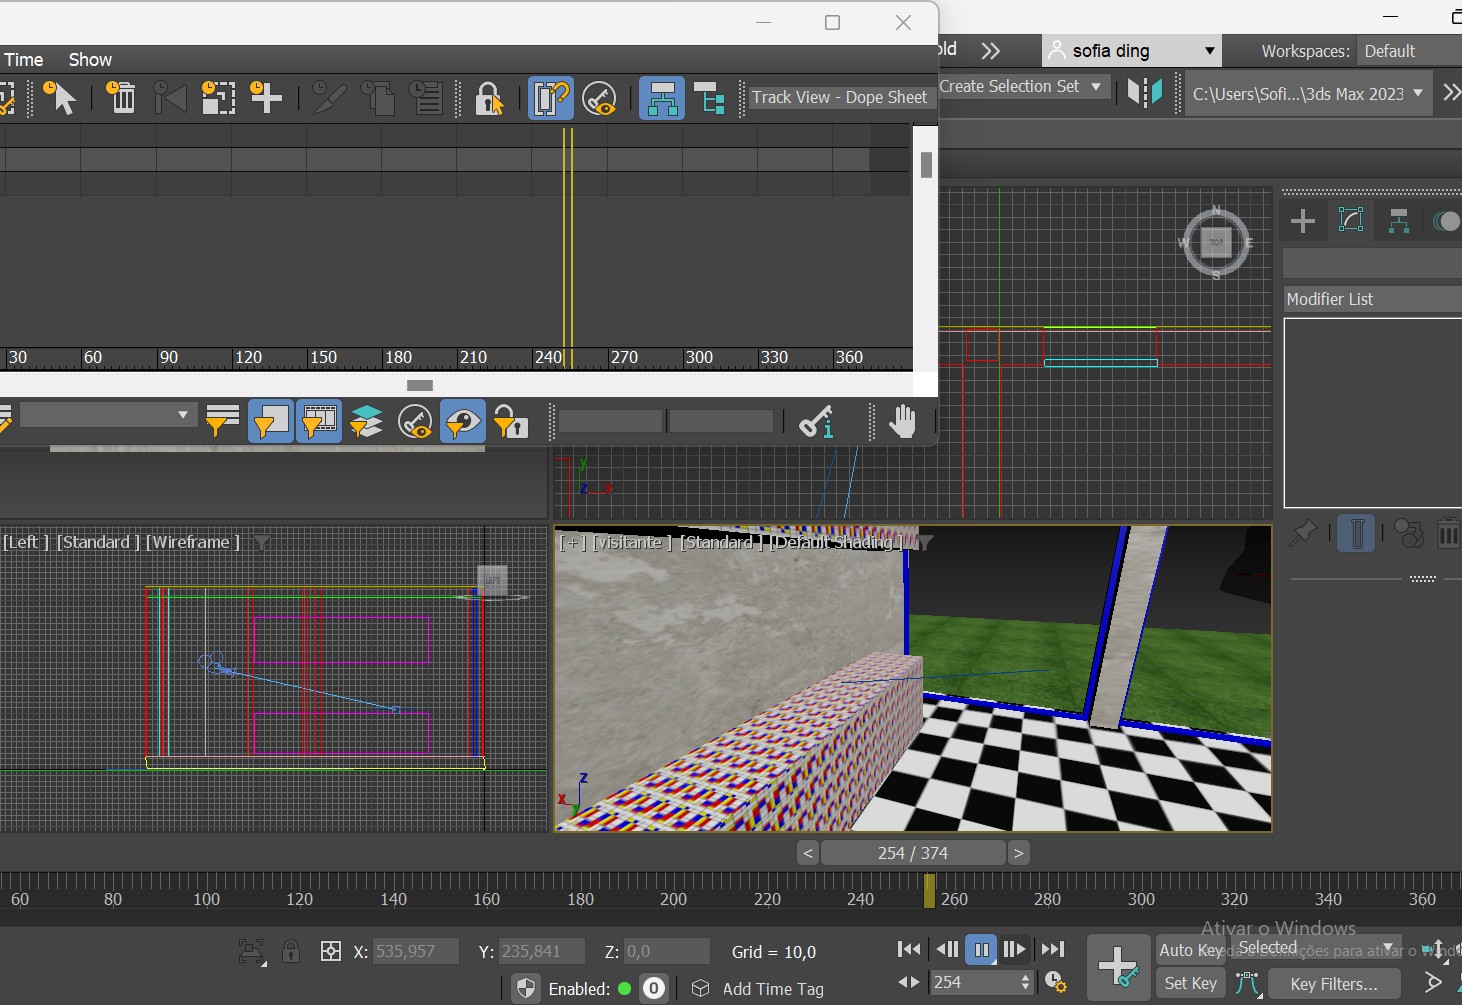Screen dimensions: 1462x1005
Task: Click frame 300 on the main track bar
Action: [1141, 899]
